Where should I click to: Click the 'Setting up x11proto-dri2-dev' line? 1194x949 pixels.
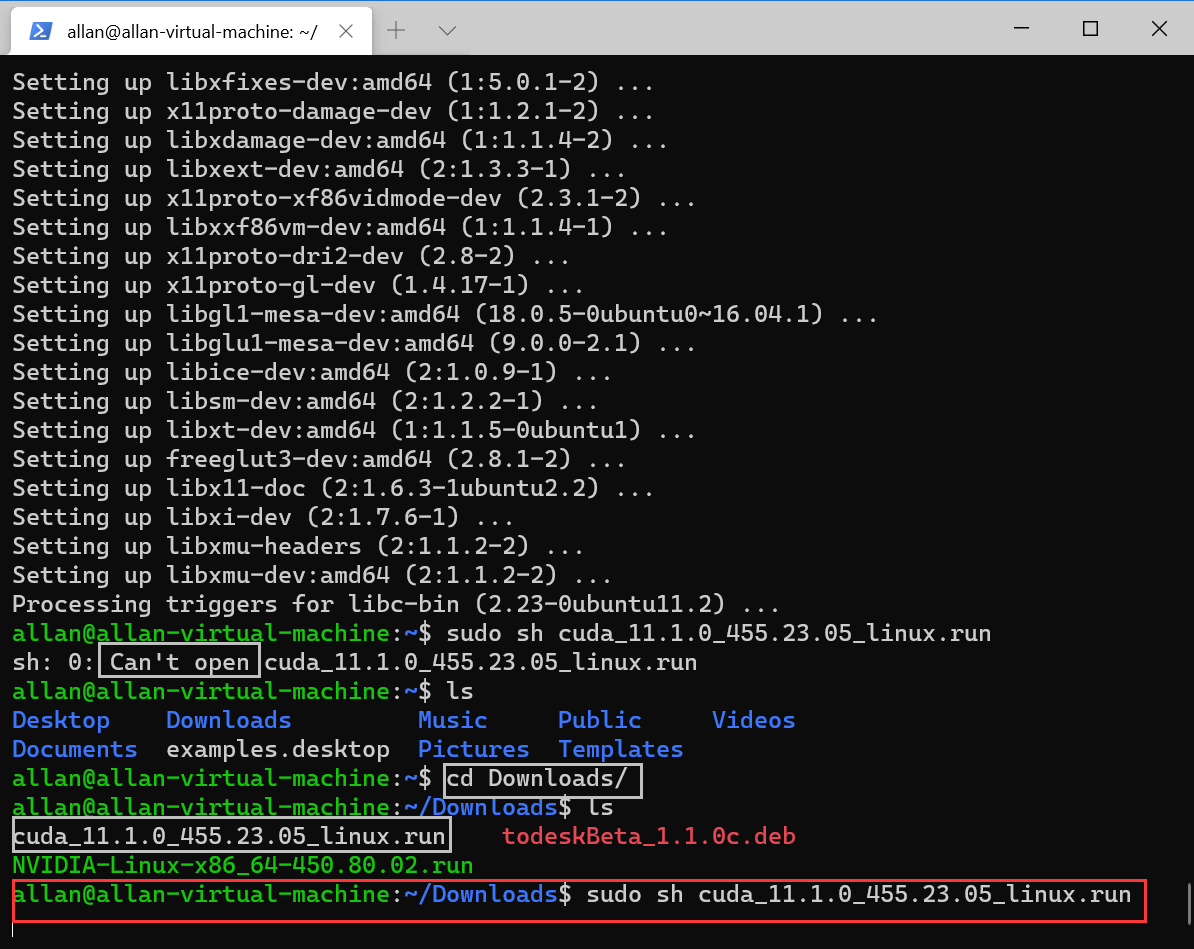pyautogui.click(x=291, y=257)
